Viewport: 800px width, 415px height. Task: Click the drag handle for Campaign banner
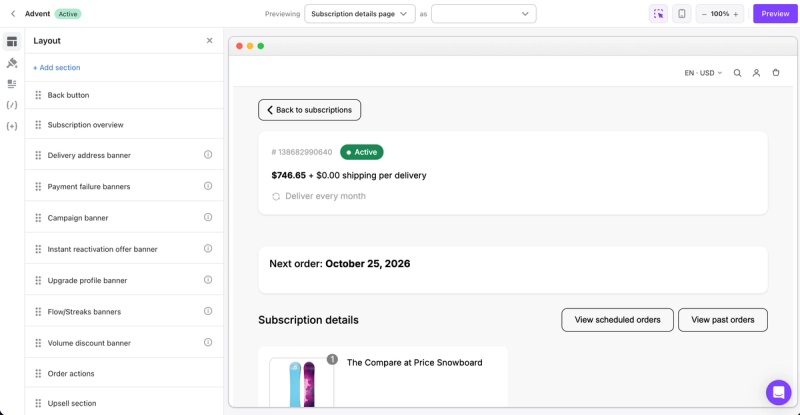(38, 218)
